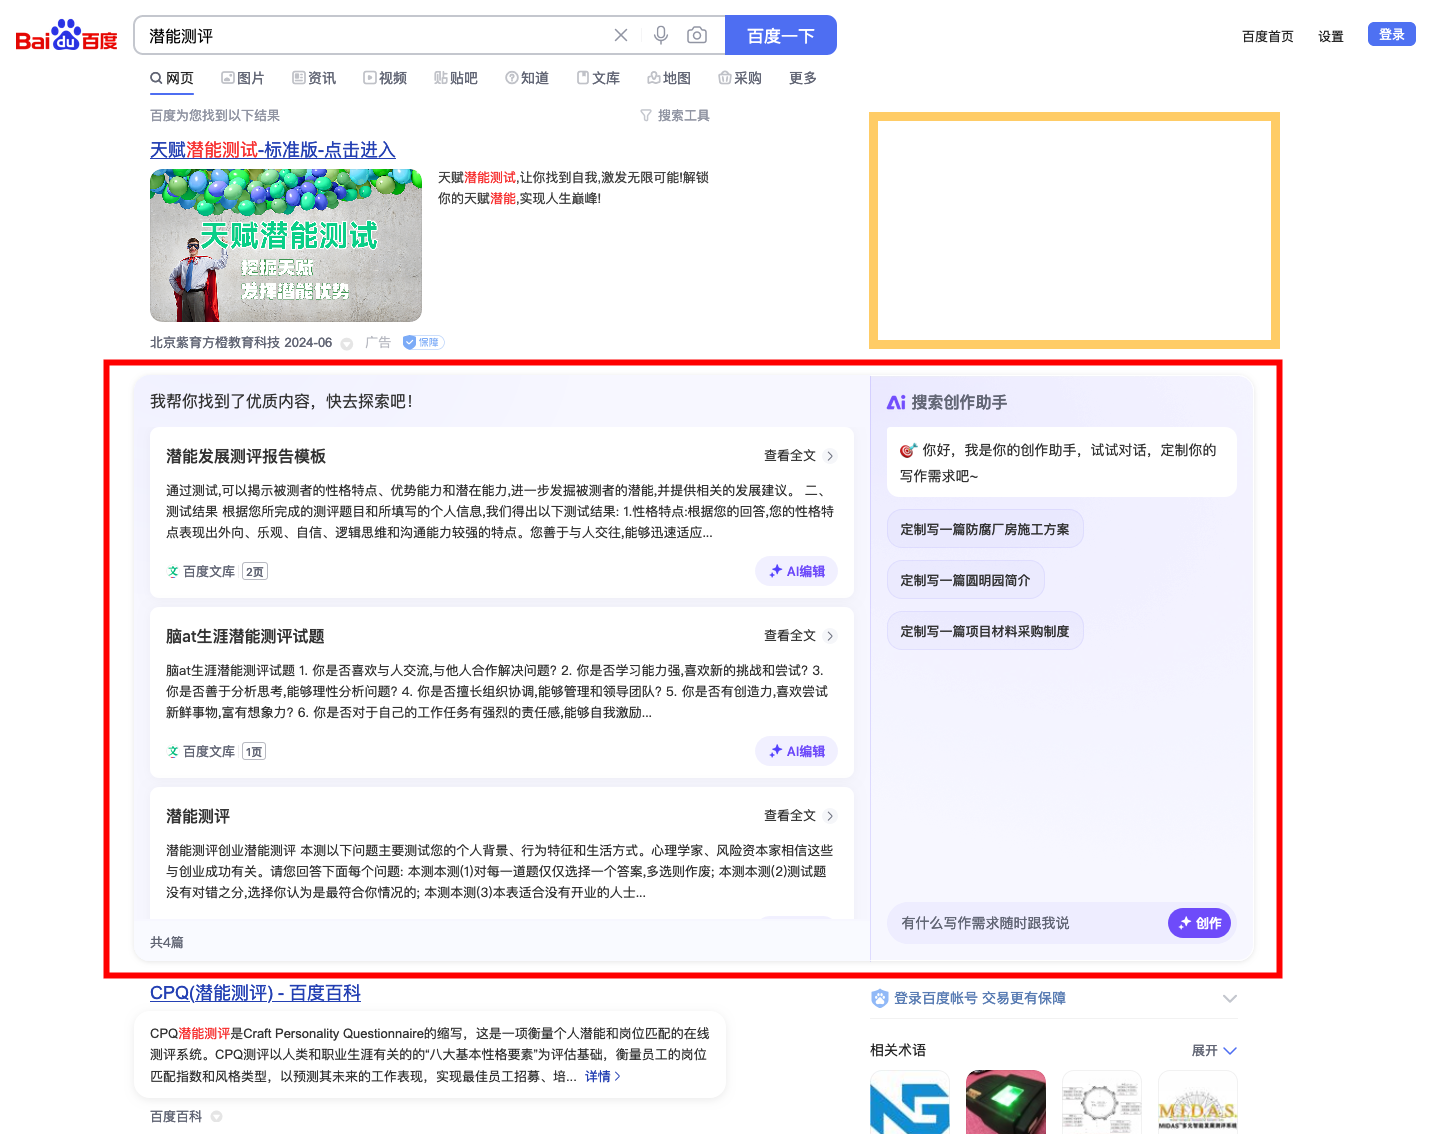Switch to the 文库 tab
Image resolution: width=1438 pixels, height=1134 pixels.
[x=598, y=78]
